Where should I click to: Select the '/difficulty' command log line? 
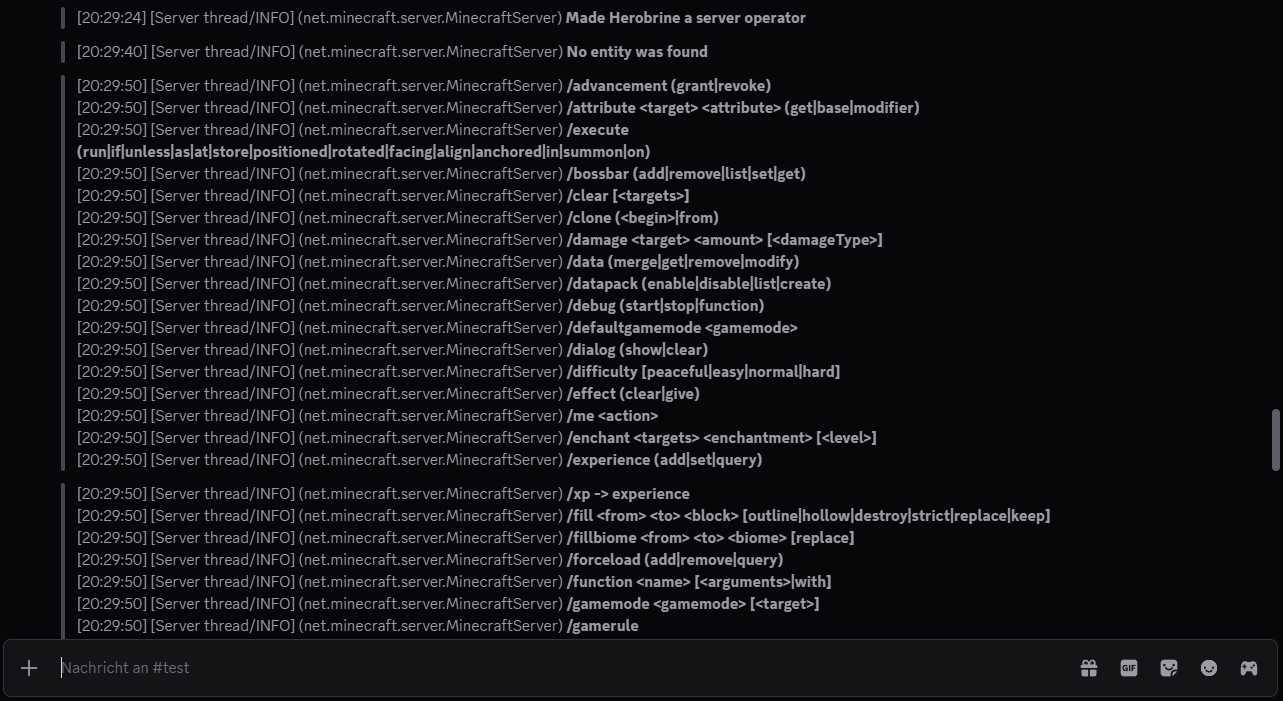(x=458, y=372)
